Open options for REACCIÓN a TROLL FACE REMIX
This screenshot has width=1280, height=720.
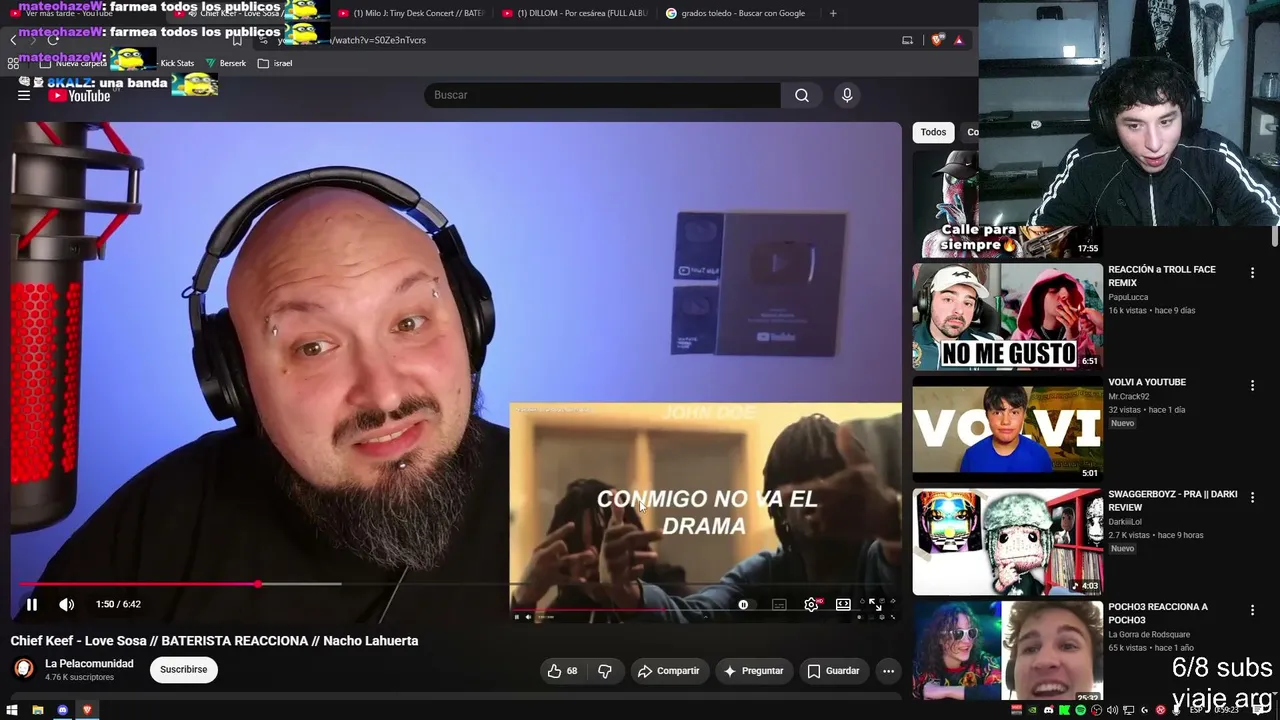[1252, 272]
